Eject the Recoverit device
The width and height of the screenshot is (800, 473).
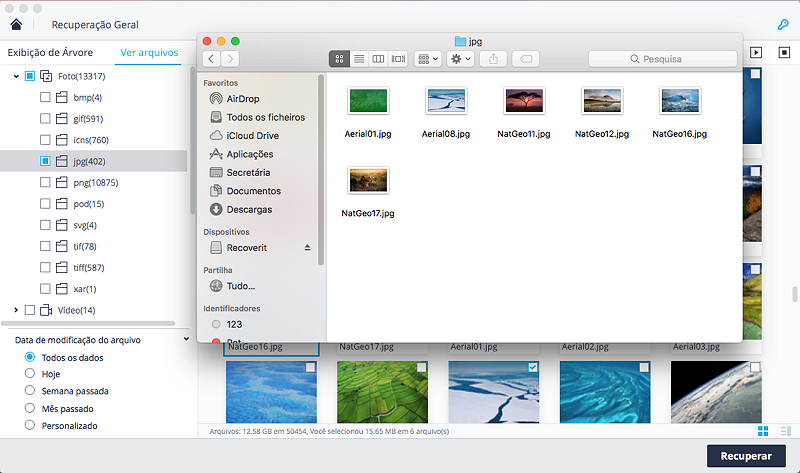(307, 247)
